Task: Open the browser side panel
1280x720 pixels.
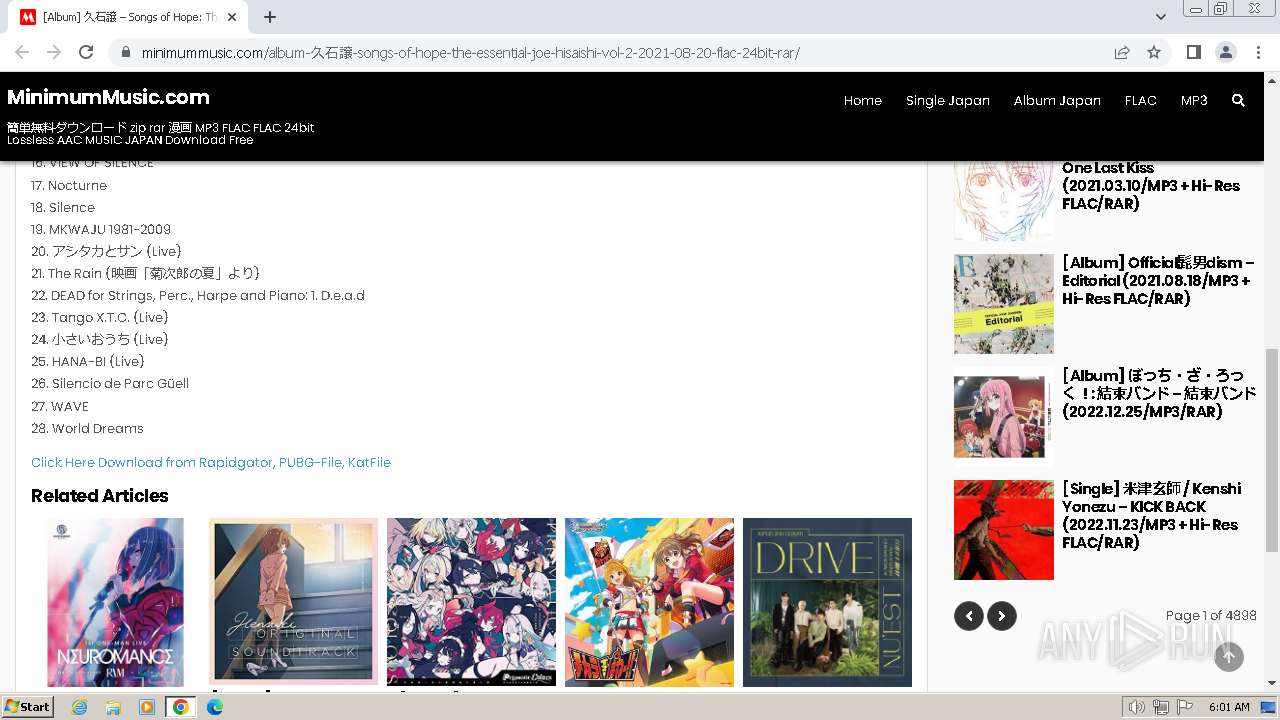Action: [1193, 52]
